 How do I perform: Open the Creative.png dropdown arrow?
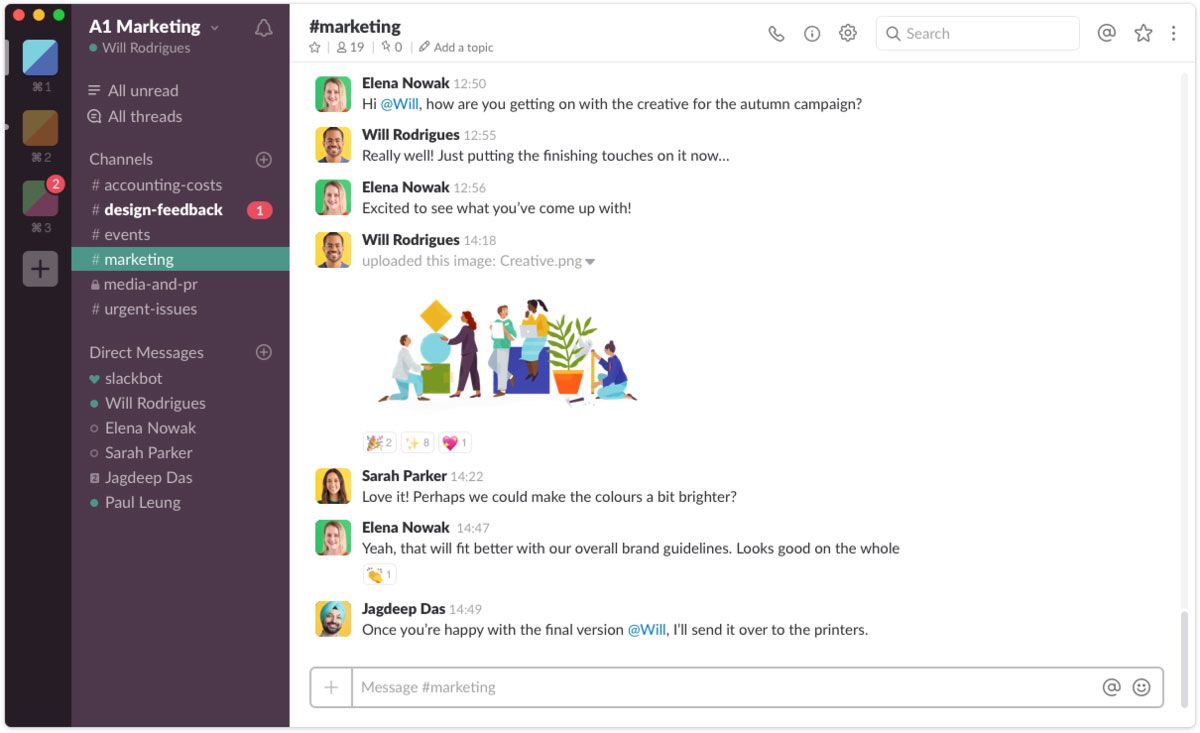point(590,261)
